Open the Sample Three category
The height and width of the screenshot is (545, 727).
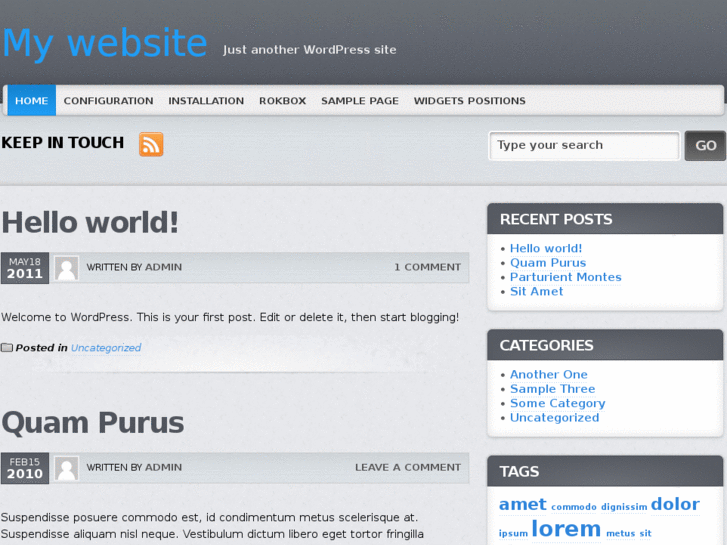click(553, 389)
